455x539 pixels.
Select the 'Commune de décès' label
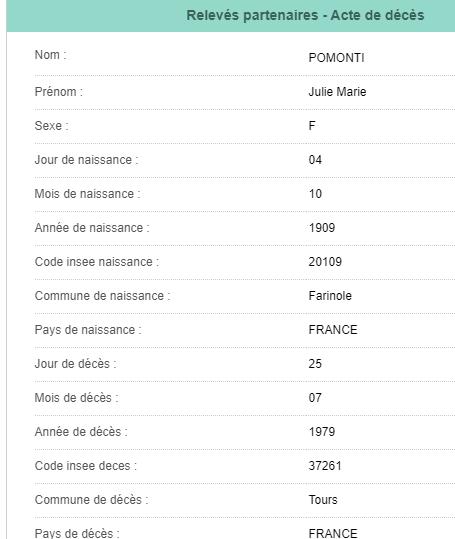click(x=91, y=500)
